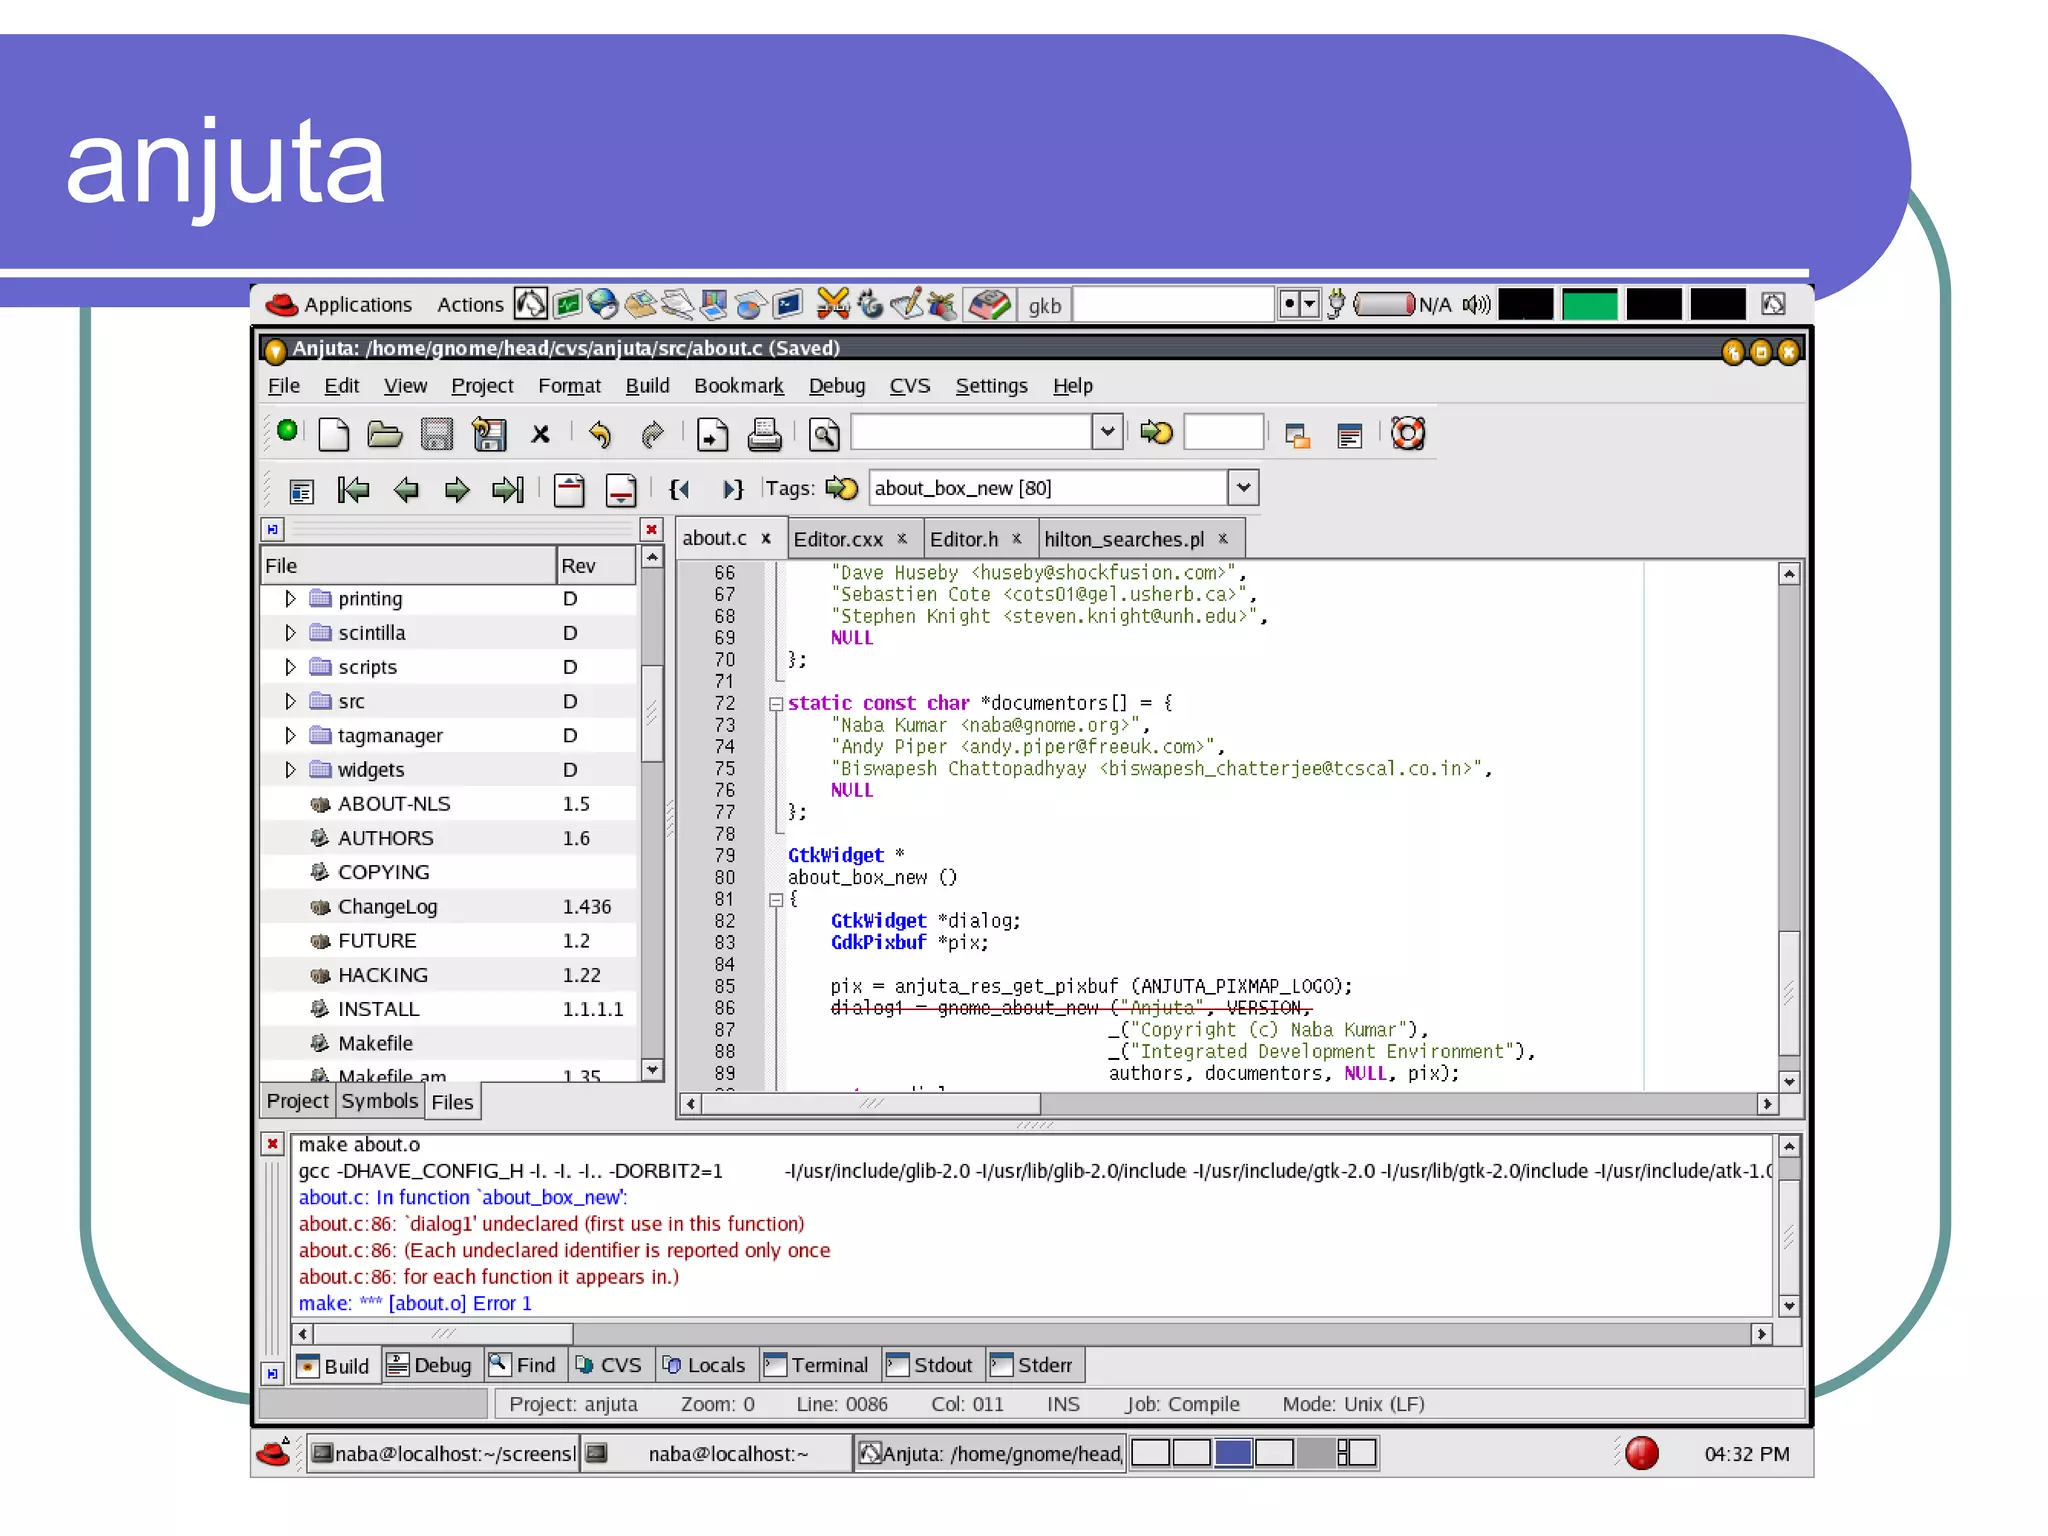Click the Save As floppy icon
The width and height of the screenshot is (2048, 1536).
point(489,434)
